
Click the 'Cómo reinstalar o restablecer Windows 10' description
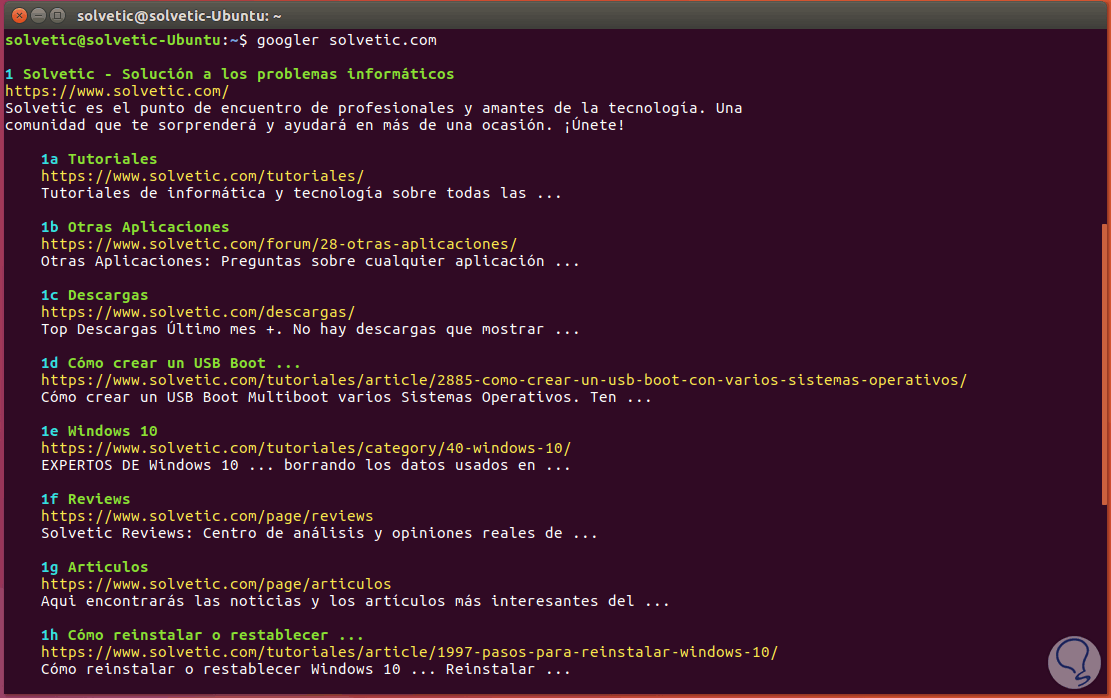tap(306, 669)
